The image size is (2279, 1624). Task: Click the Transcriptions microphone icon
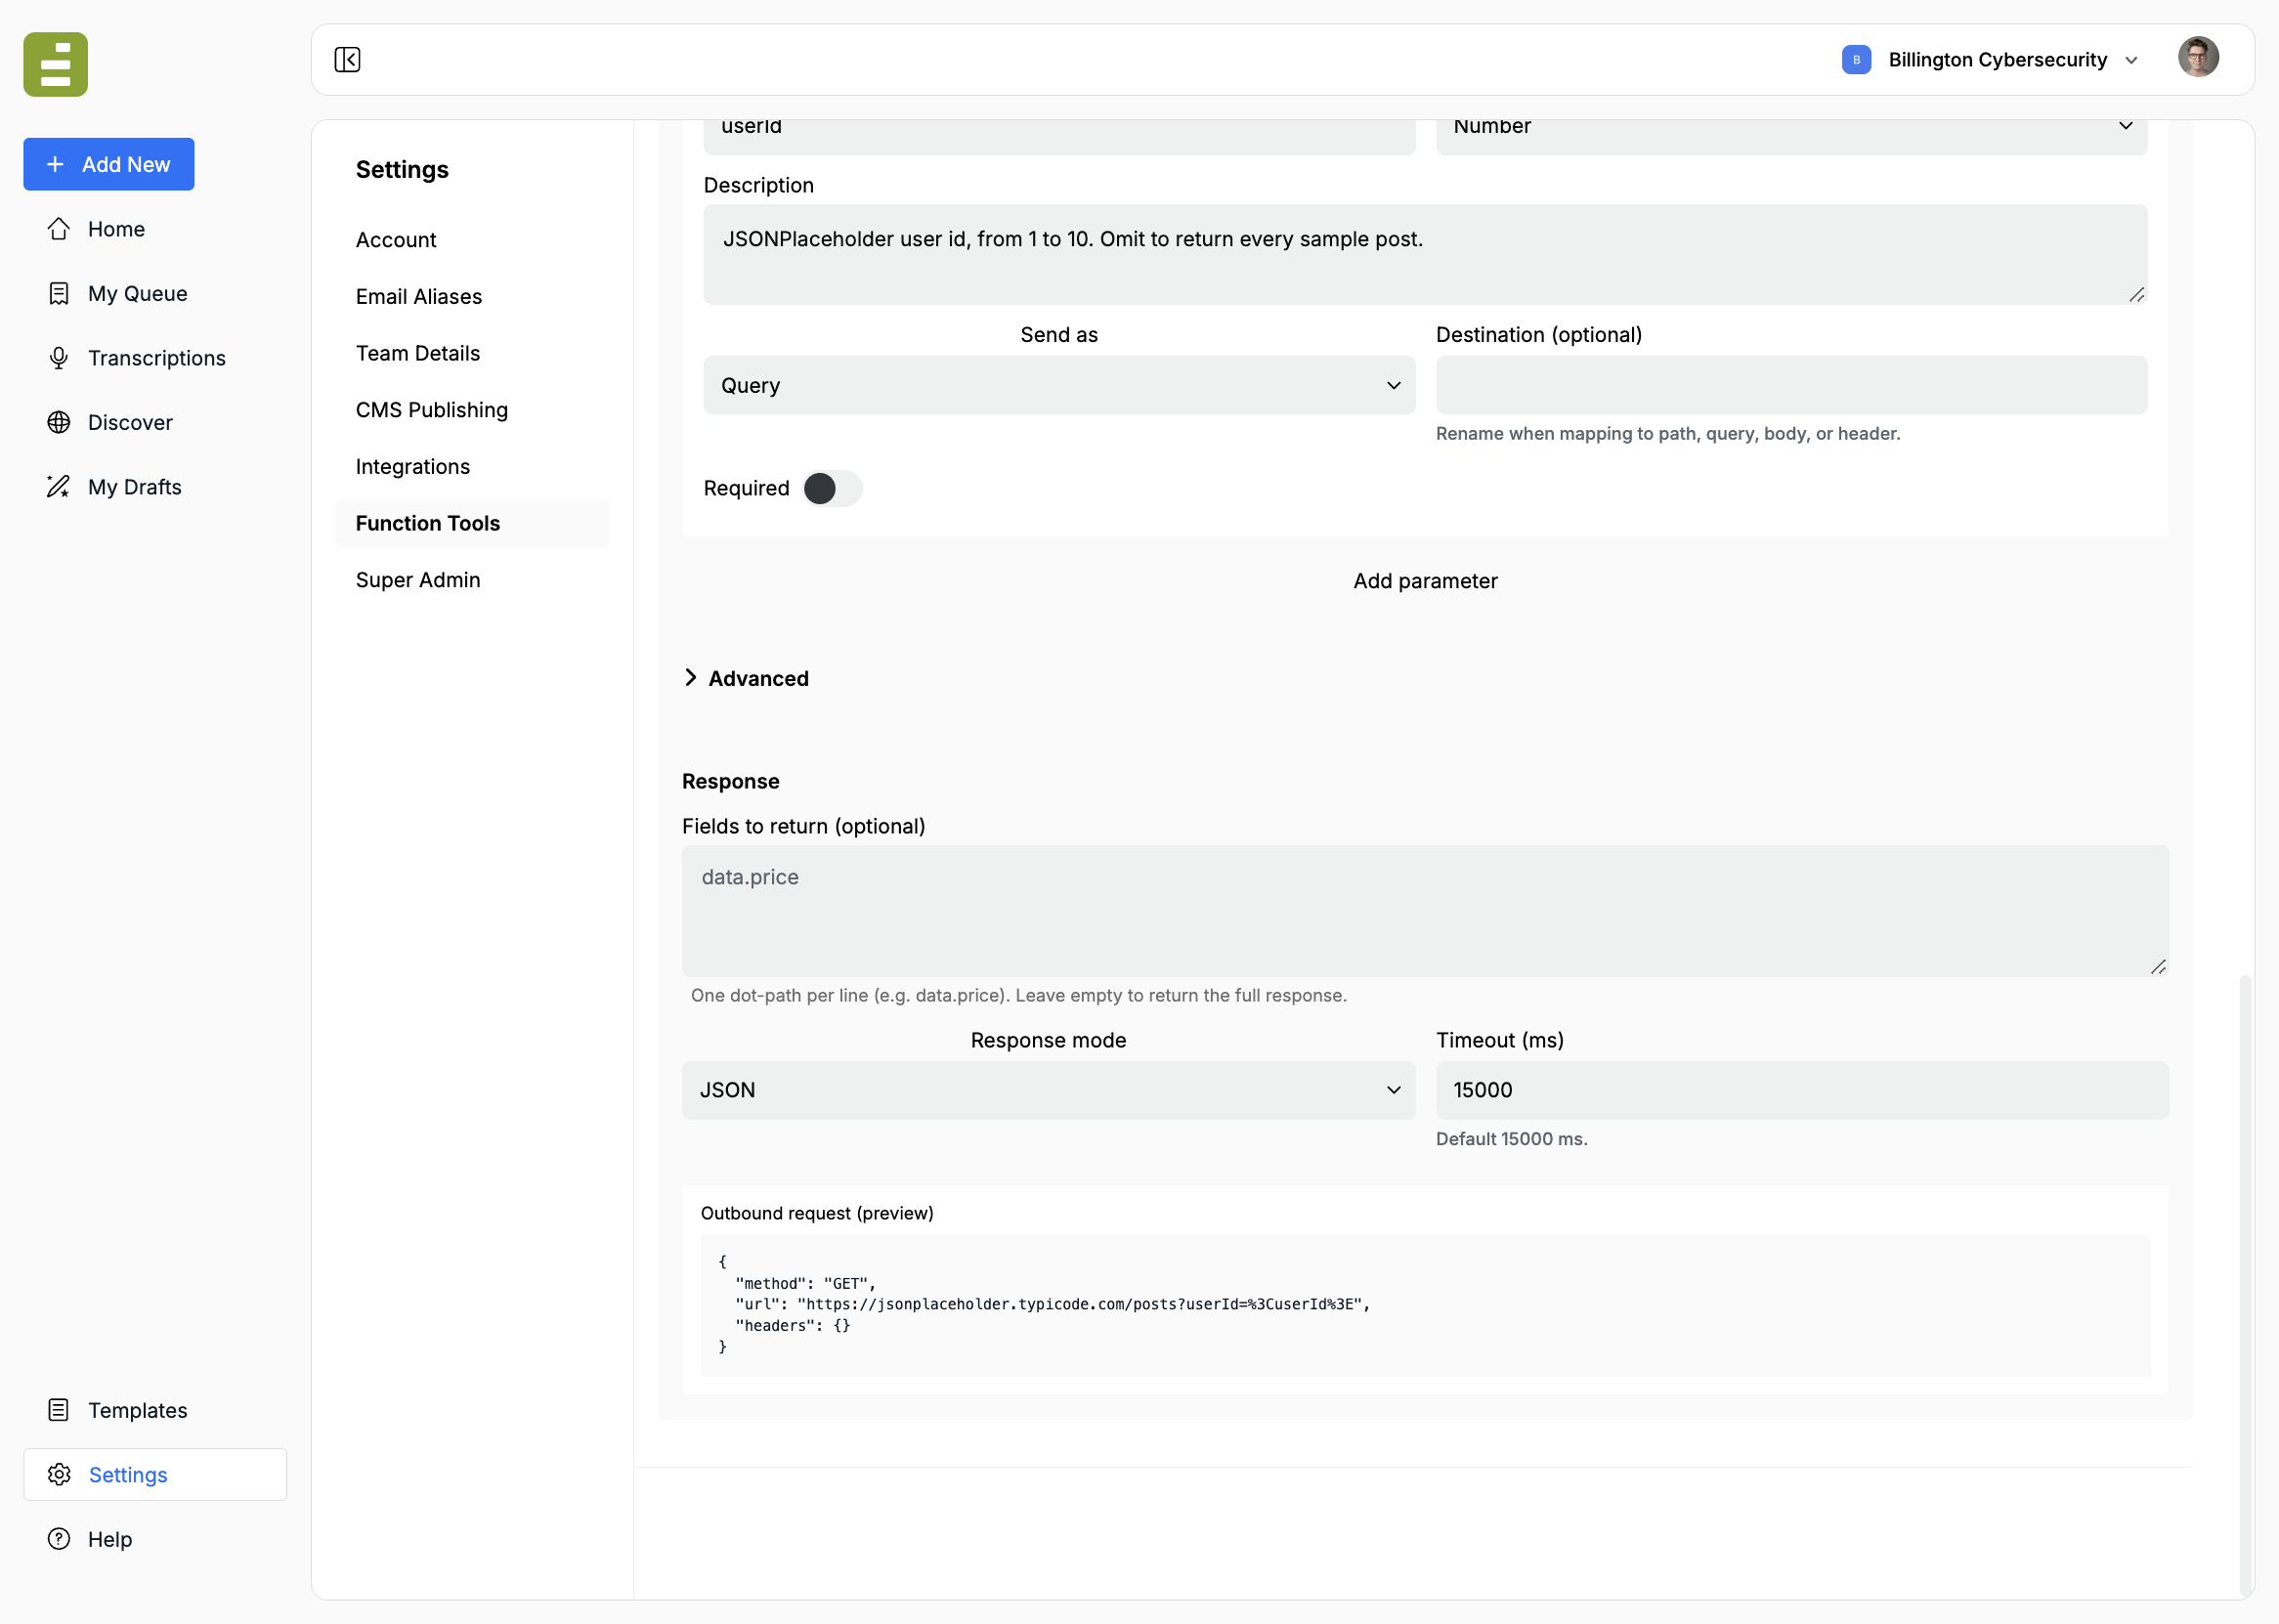pos(59,358)
